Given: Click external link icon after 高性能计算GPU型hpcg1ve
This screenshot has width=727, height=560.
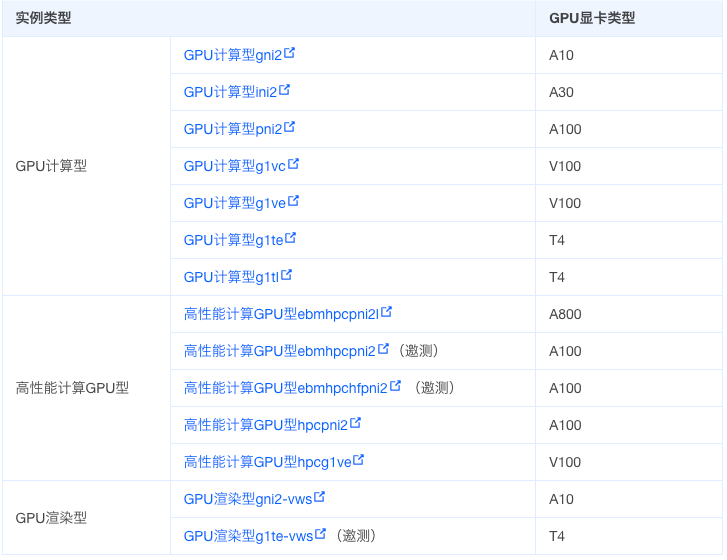Looking at the screenshot, I should [359, 461].
